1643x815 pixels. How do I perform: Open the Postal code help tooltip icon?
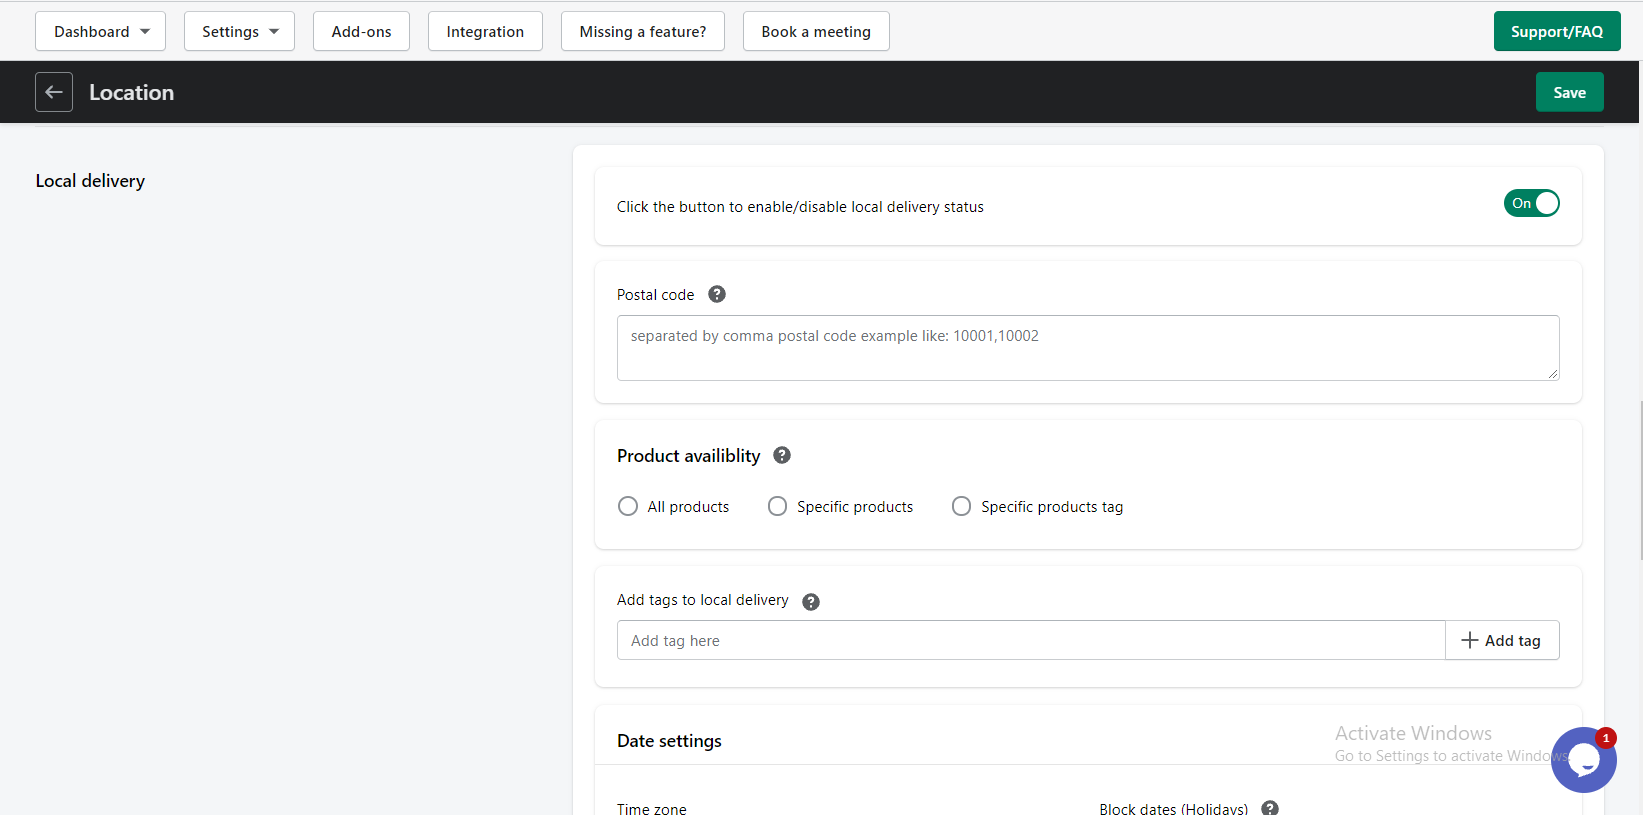(717, 294)
